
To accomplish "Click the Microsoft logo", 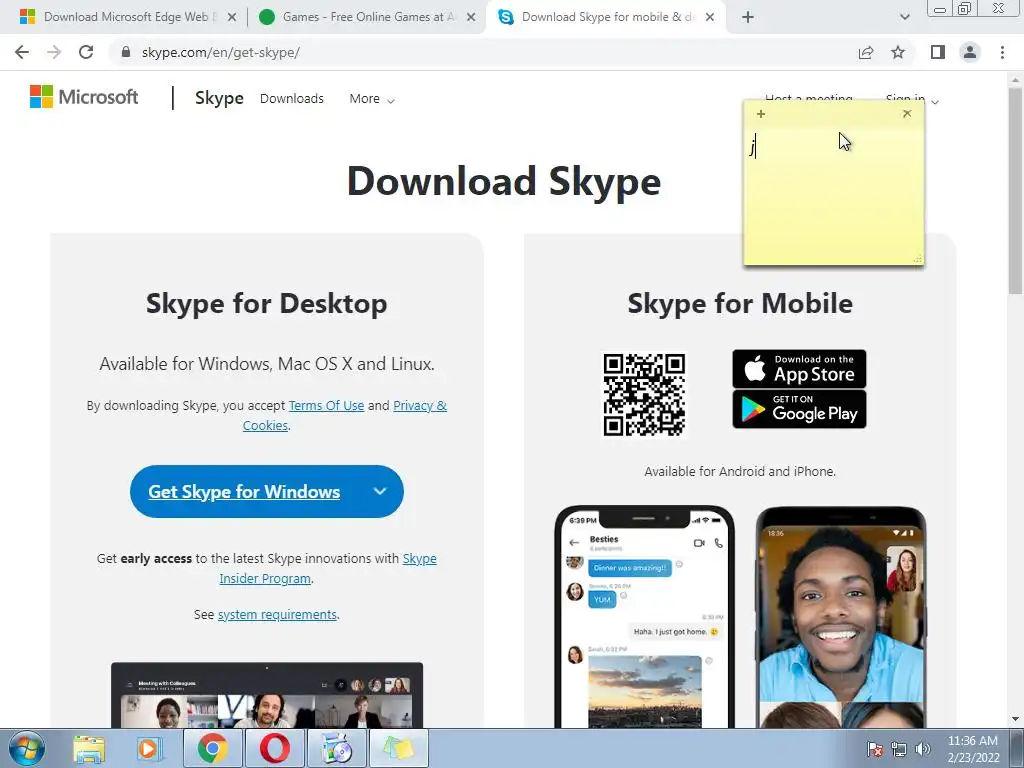I will pyautogui.click(x=84, y=97).
